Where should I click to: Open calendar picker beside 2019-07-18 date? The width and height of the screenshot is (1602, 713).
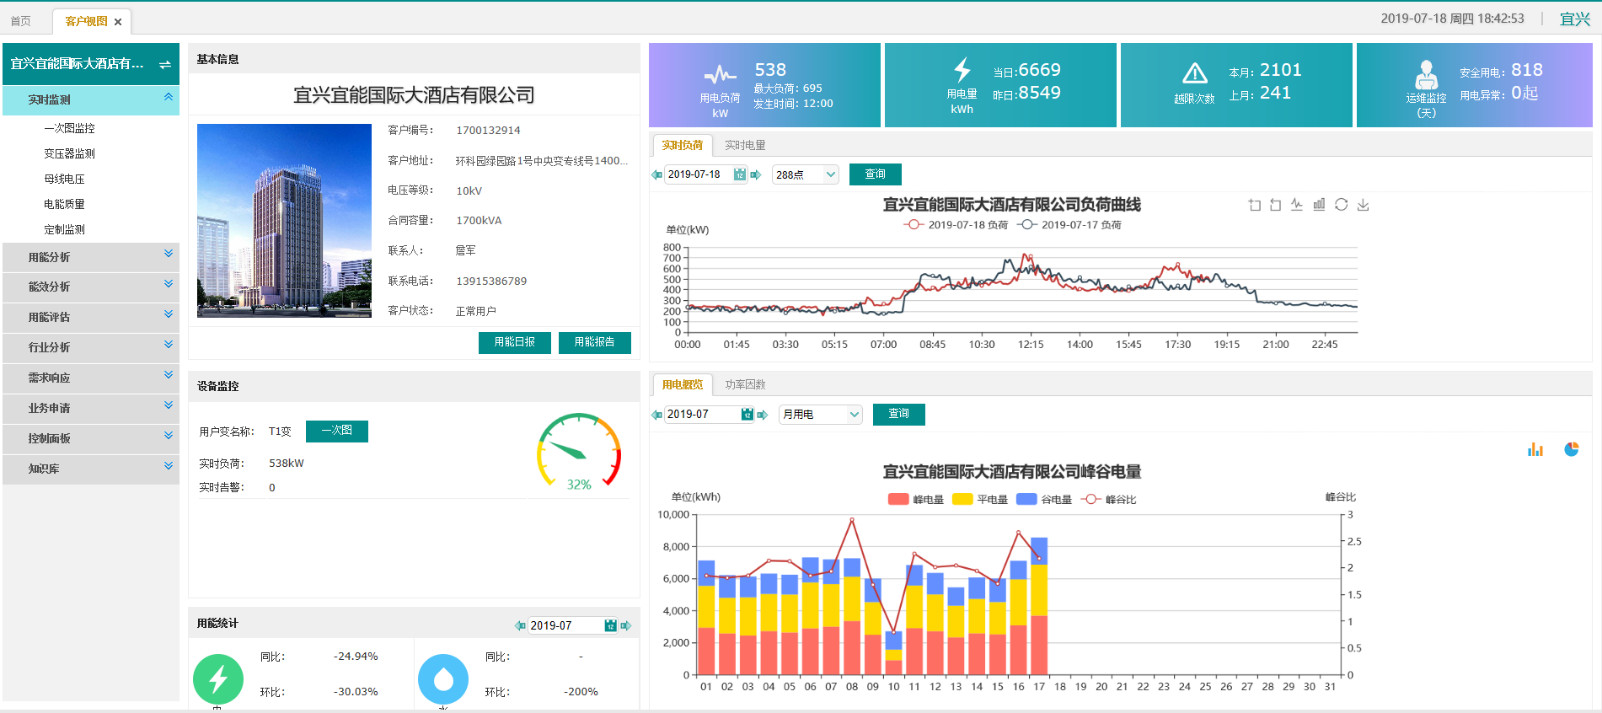[739, 175]
